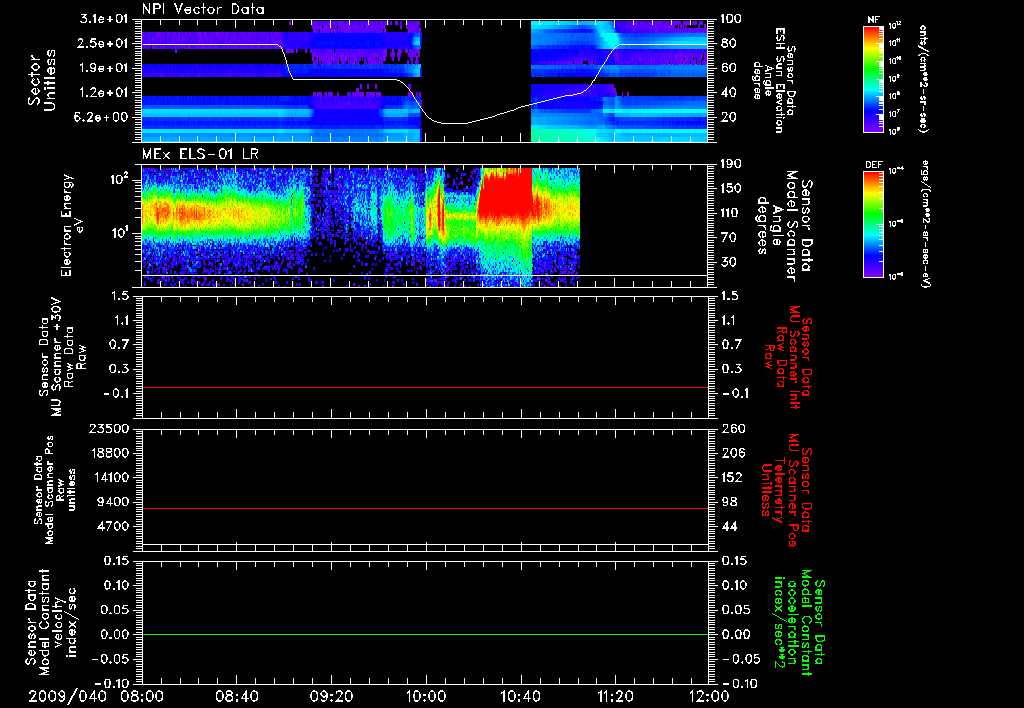This screenshot has width=1024, height=708.
Task: Click the 1.9e+01 sector axis value
Action: pos(104,68)
